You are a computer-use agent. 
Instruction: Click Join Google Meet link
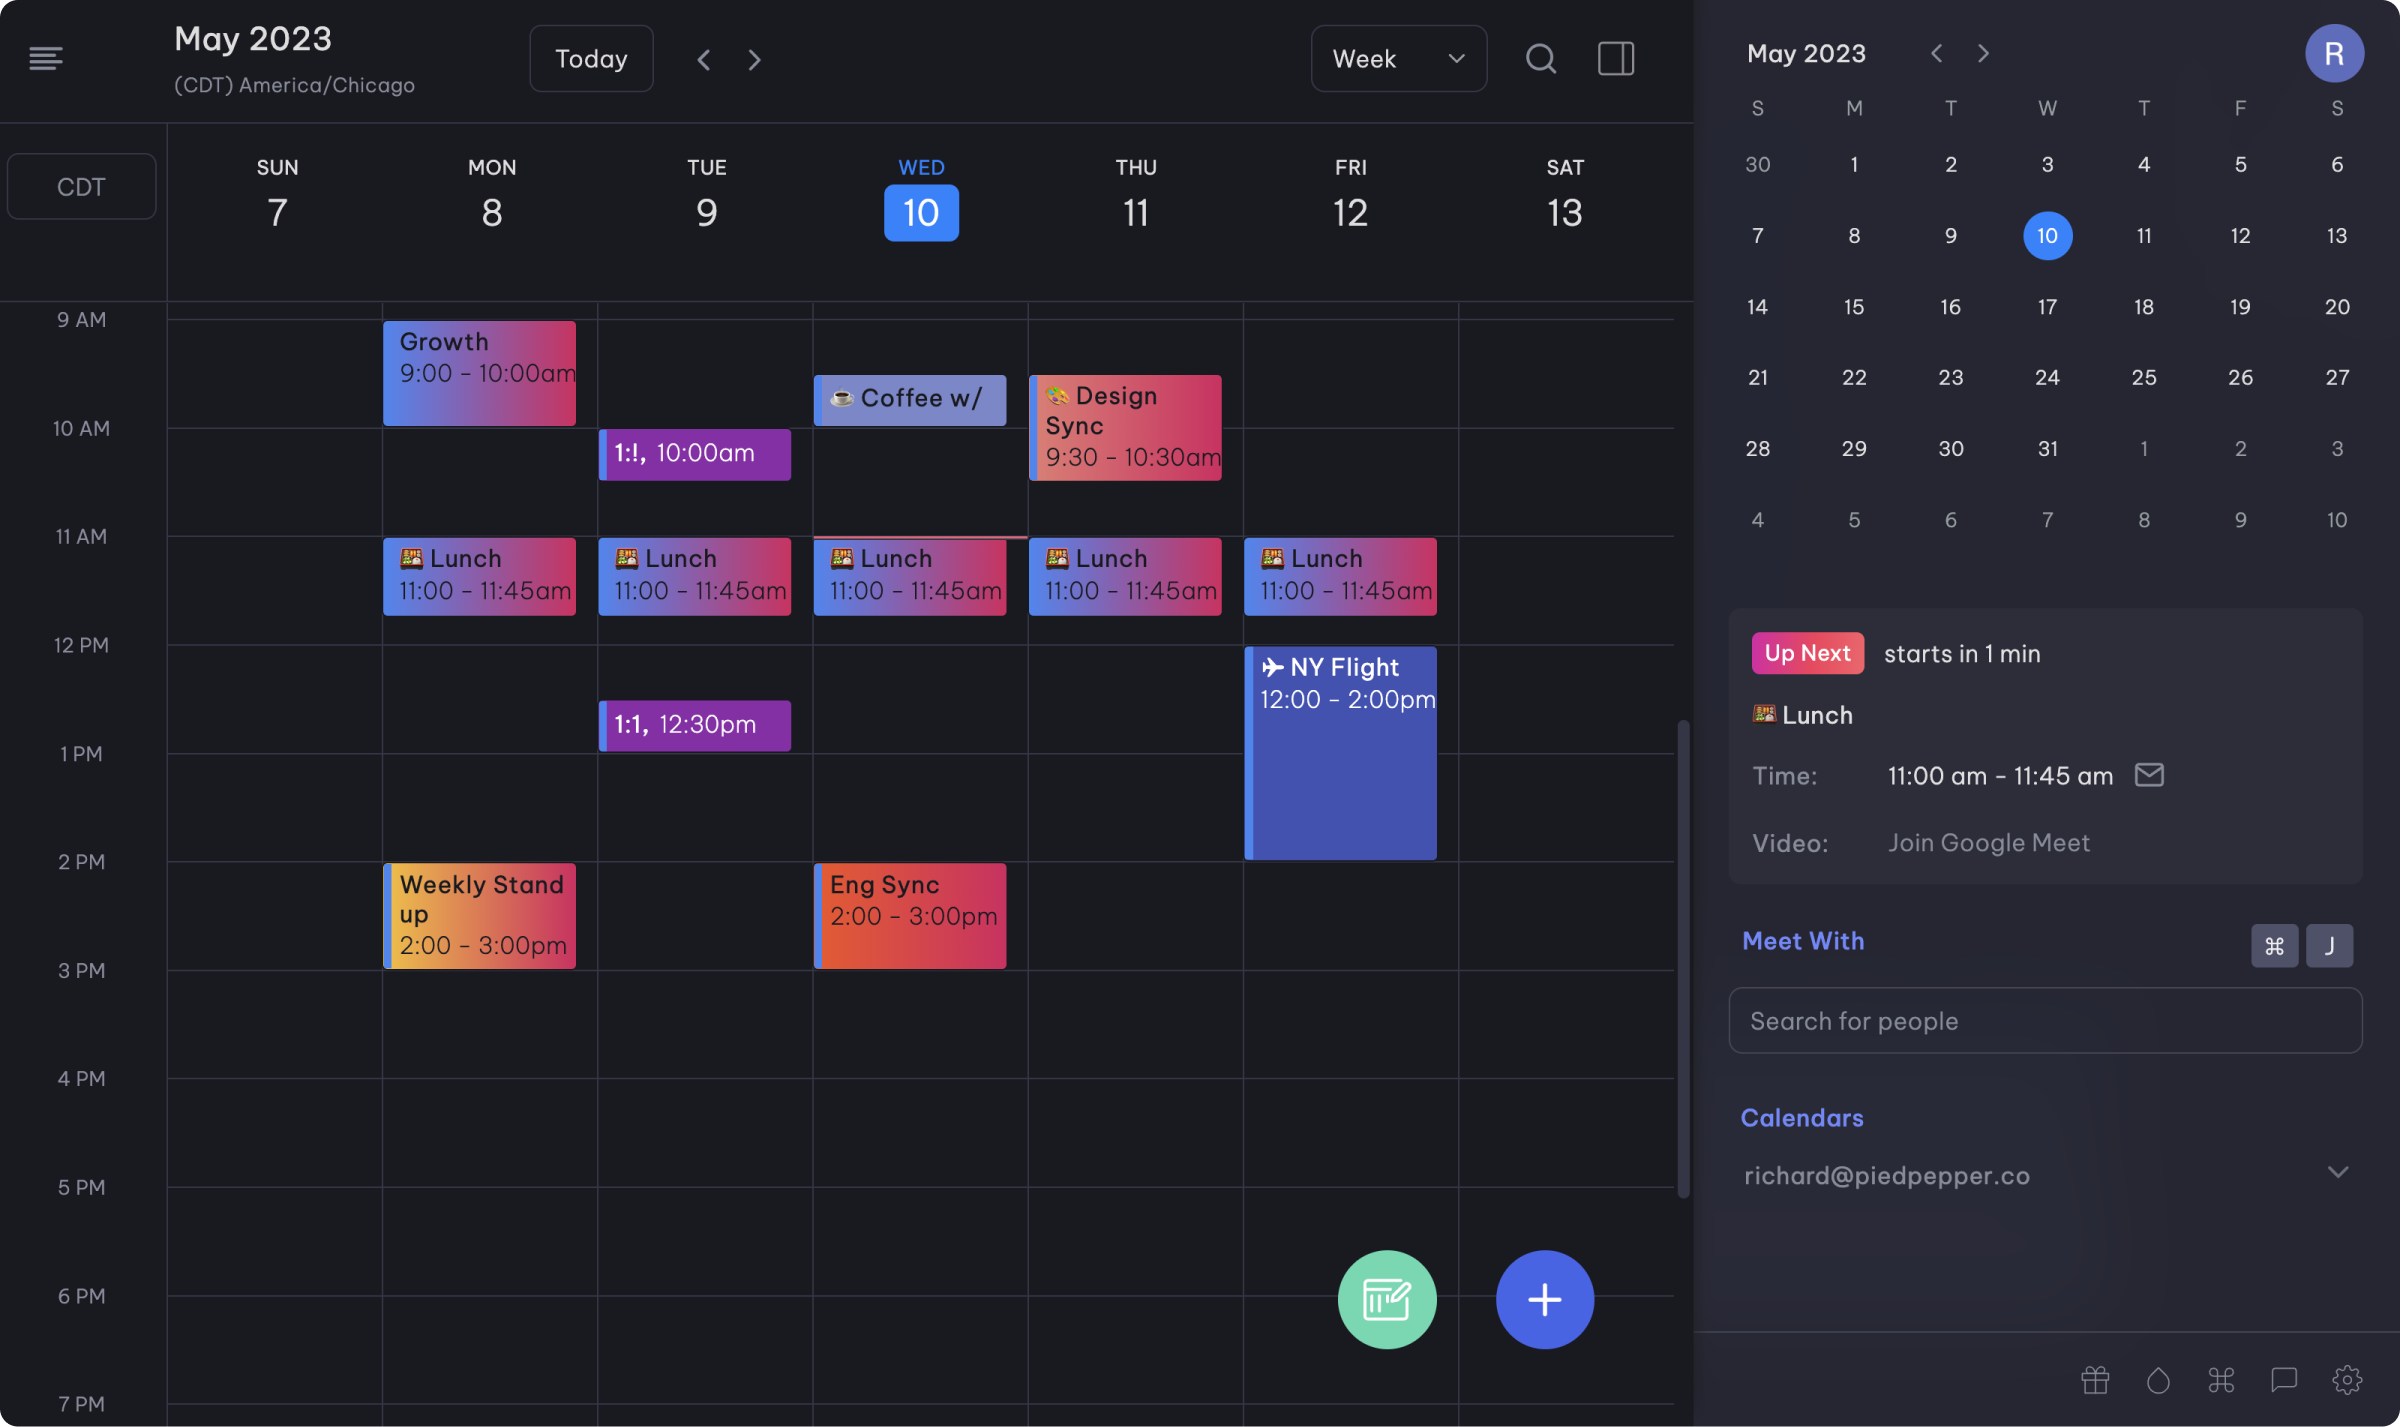click(1988, 843)
